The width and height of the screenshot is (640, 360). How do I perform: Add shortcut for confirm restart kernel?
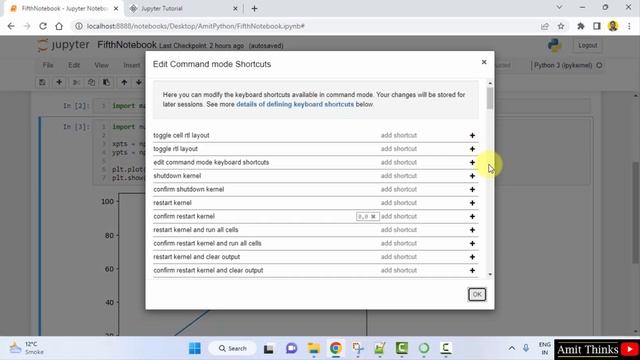click(x=472, y=216)
